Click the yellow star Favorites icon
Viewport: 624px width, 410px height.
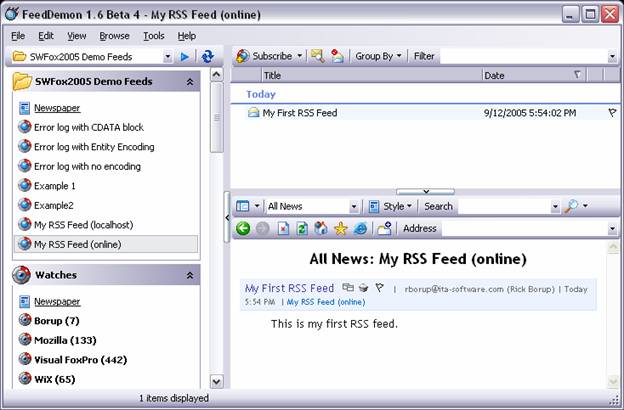[x=341, y=228]
